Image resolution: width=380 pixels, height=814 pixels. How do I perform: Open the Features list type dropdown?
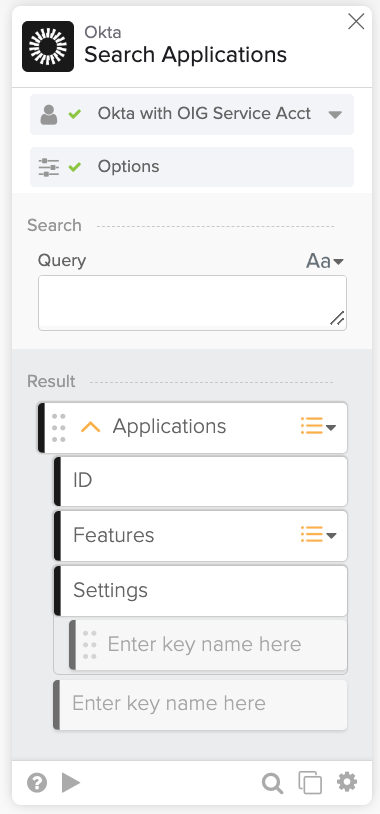[318, 535]
